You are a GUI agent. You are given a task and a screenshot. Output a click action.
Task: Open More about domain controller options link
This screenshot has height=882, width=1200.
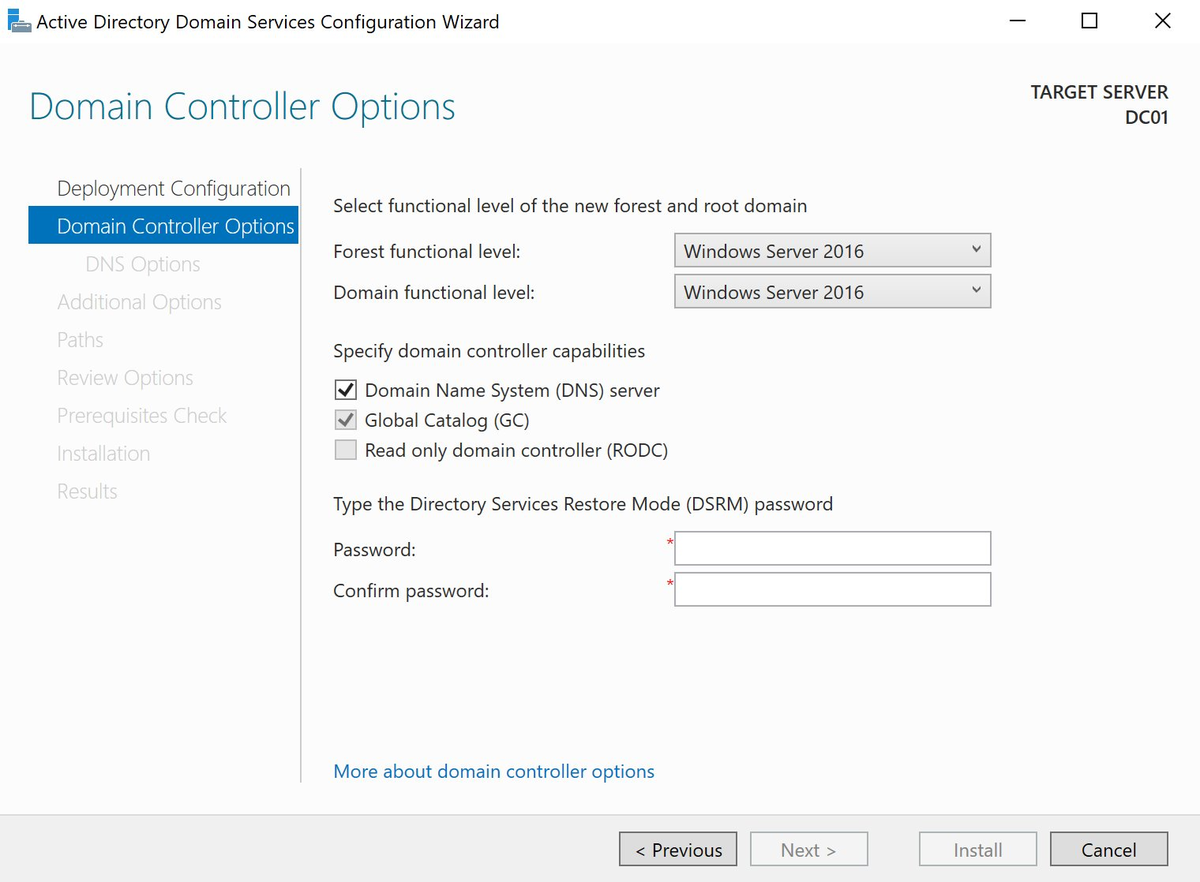pyautogui.click(x=493, y=771)
